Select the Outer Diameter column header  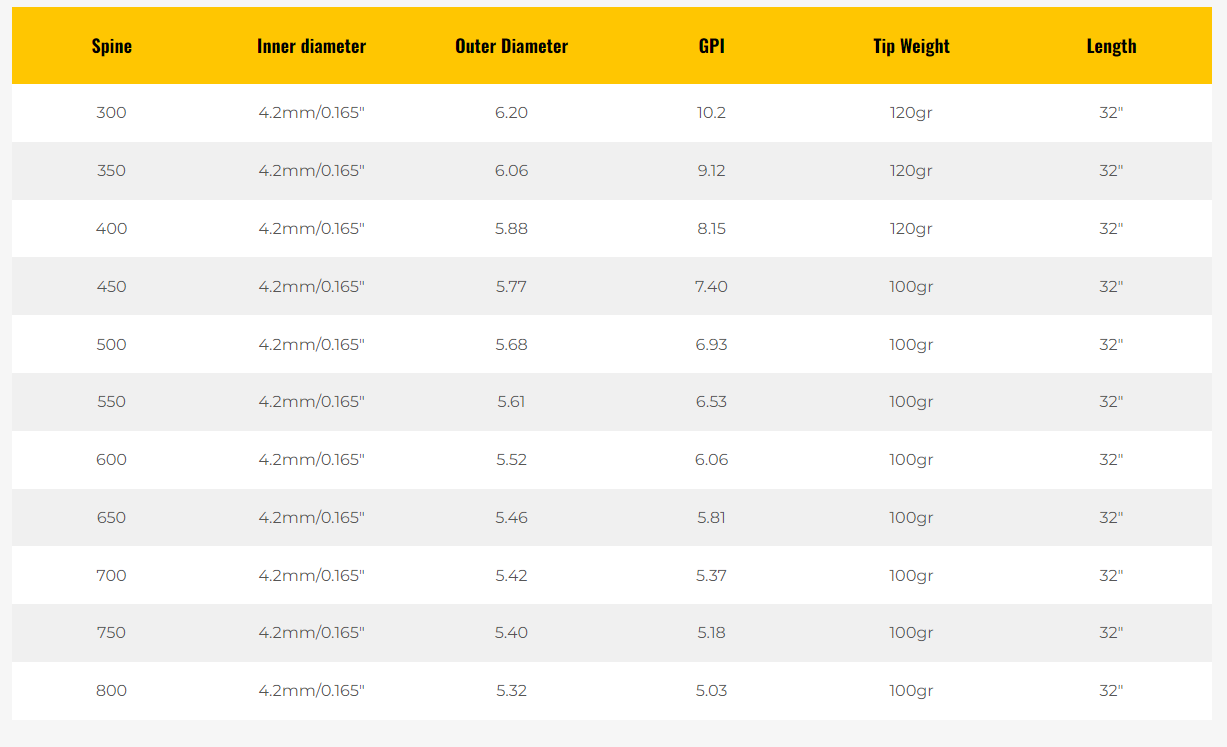(511, 46)
